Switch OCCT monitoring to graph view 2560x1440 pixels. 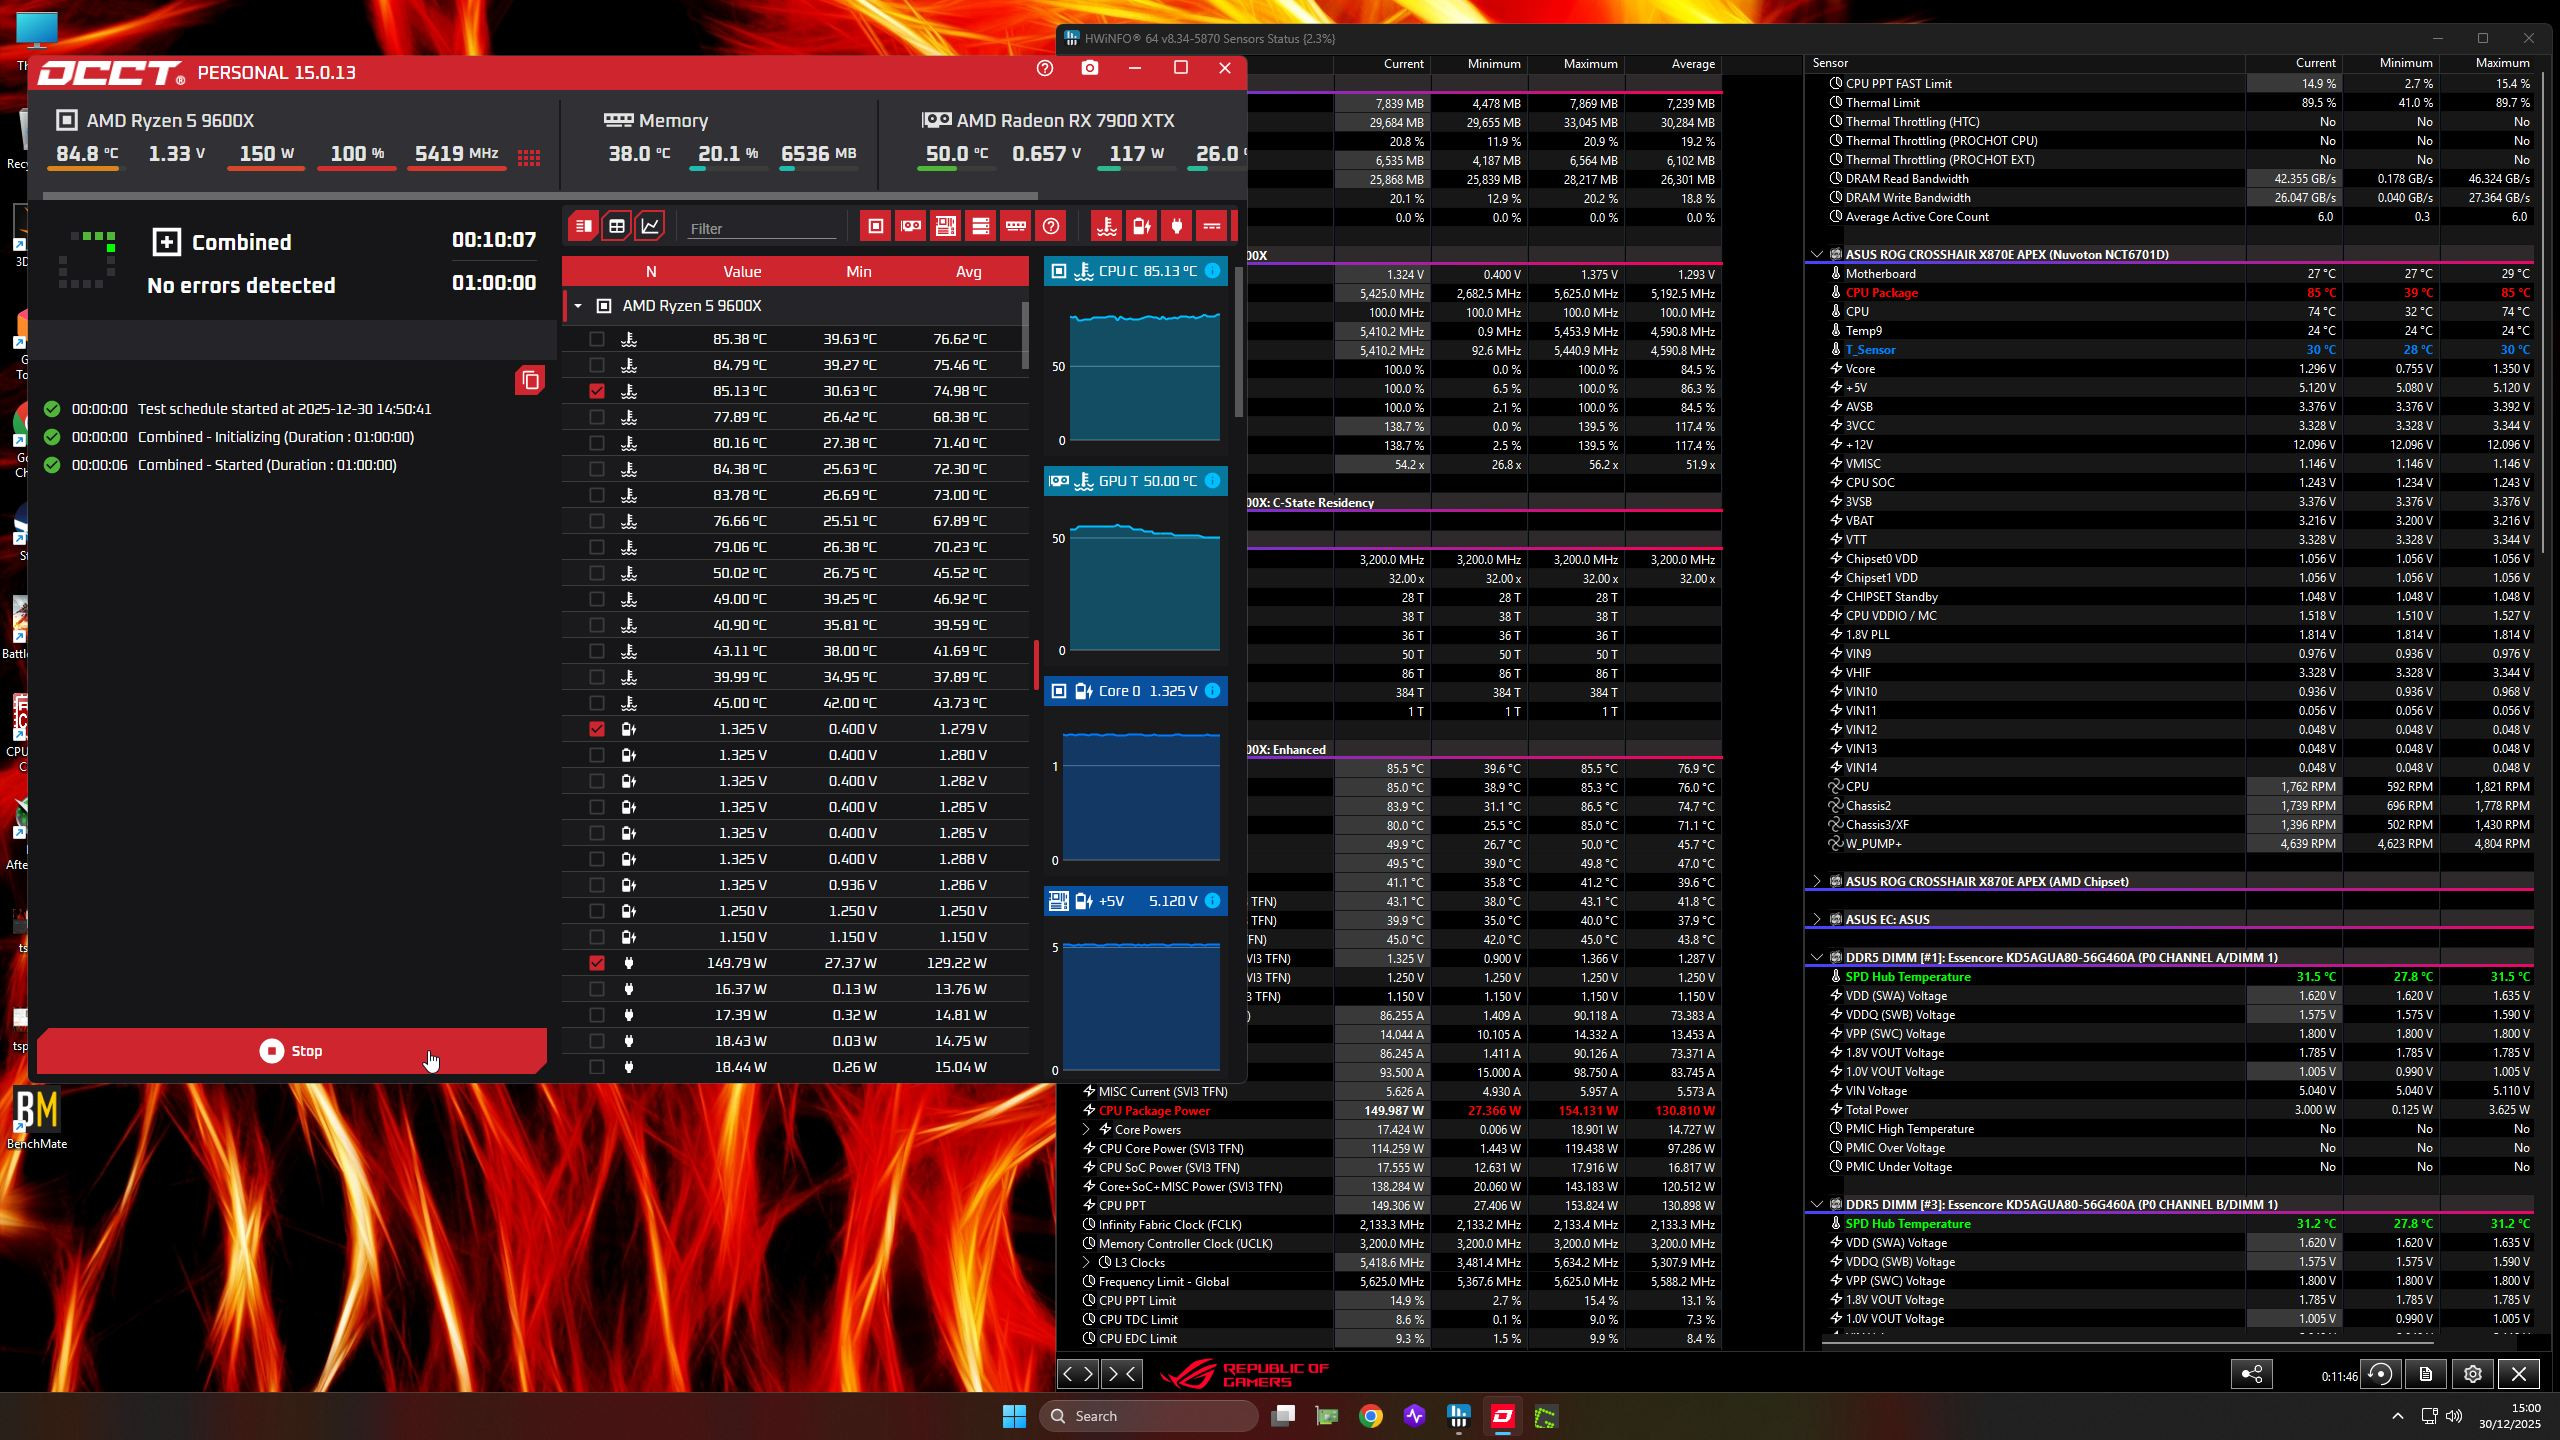[650, 226]
